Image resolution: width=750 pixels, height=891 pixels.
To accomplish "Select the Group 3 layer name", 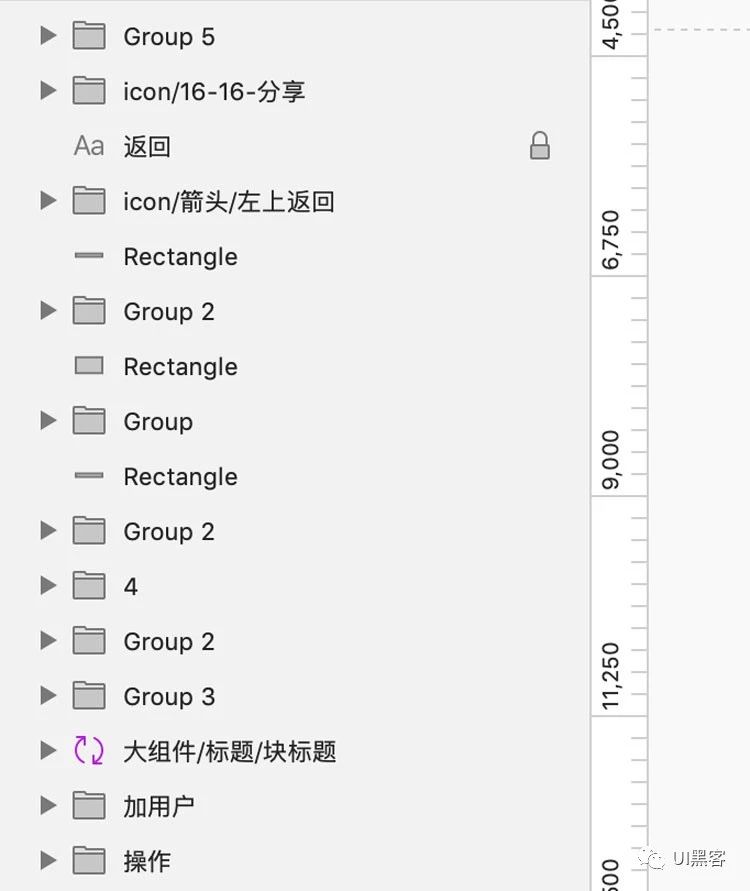I will [169, 697].
